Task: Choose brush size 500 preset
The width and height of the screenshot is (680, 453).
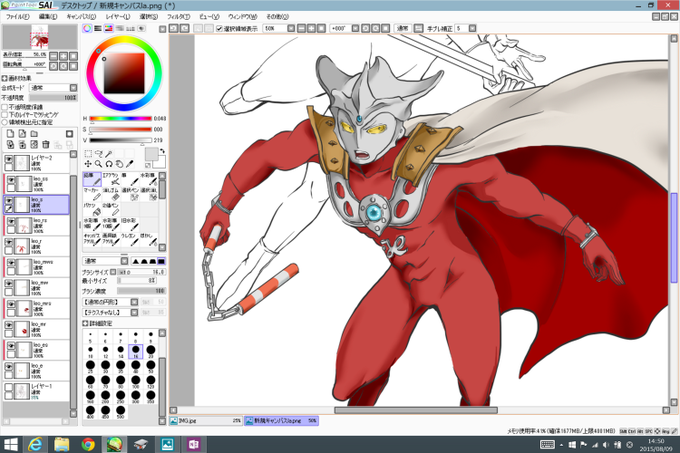Action: pyautogui.click(x=121, y=411)
